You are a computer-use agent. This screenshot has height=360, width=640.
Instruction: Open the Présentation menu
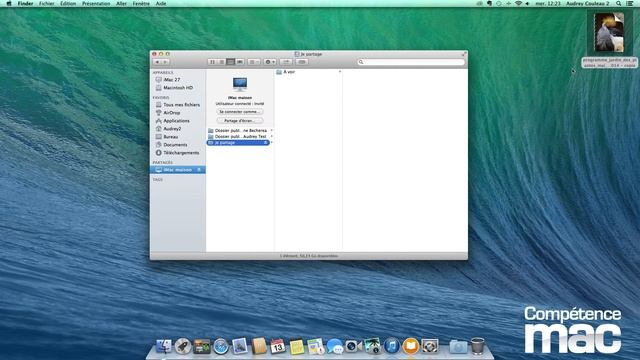[x=96, y=3]
